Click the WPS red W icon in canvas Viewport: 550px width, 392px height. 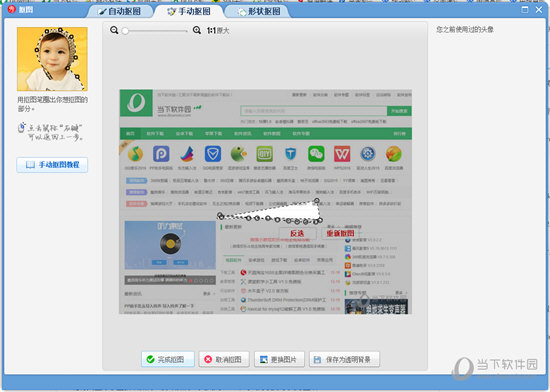[x=342, y=154]
